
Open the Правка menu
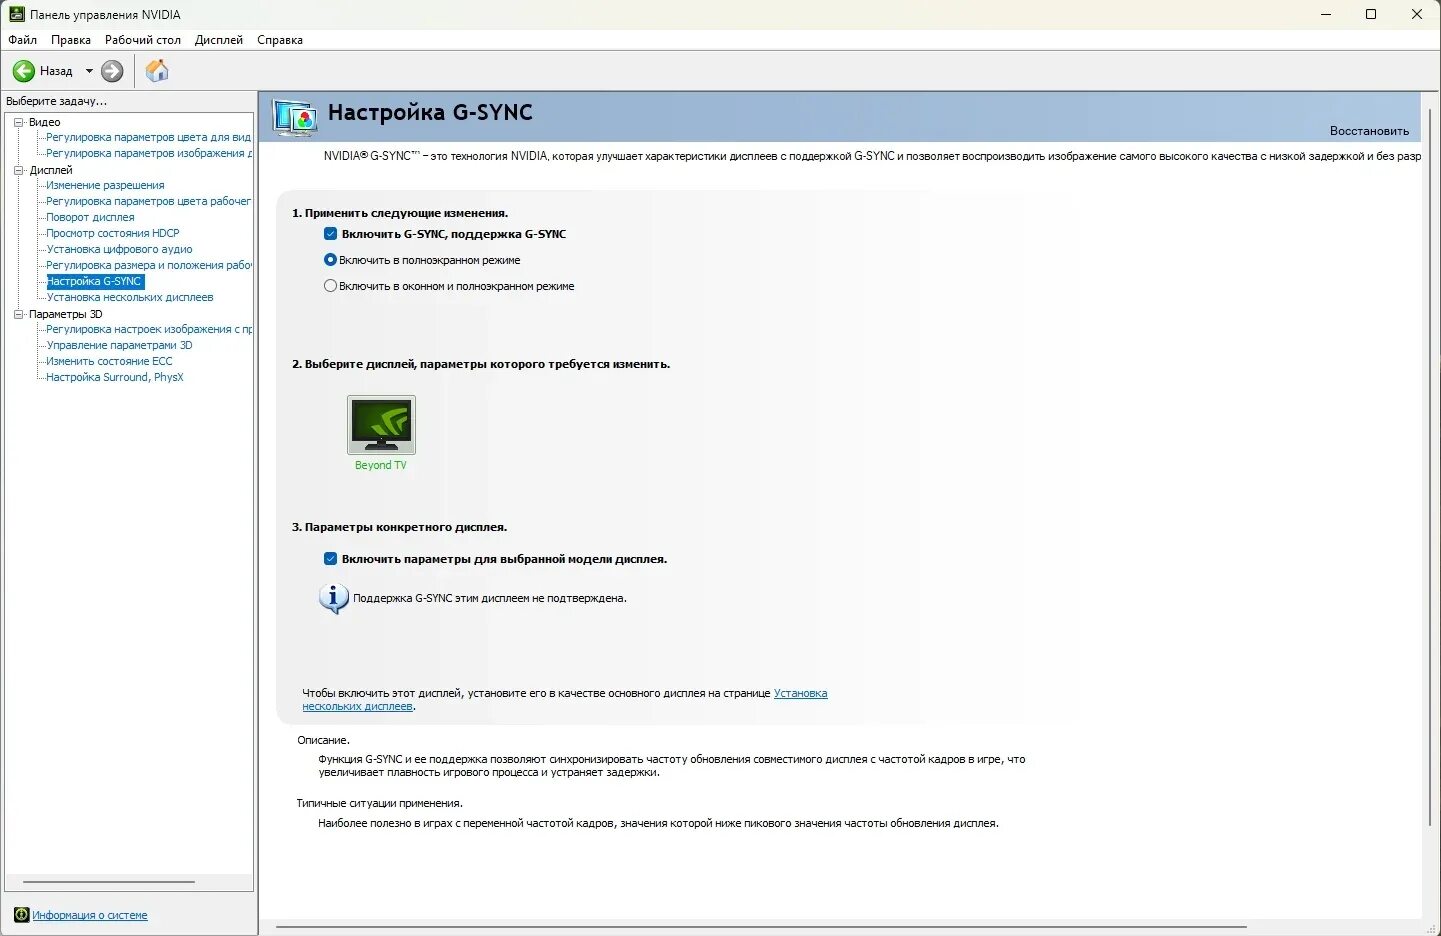70,40
